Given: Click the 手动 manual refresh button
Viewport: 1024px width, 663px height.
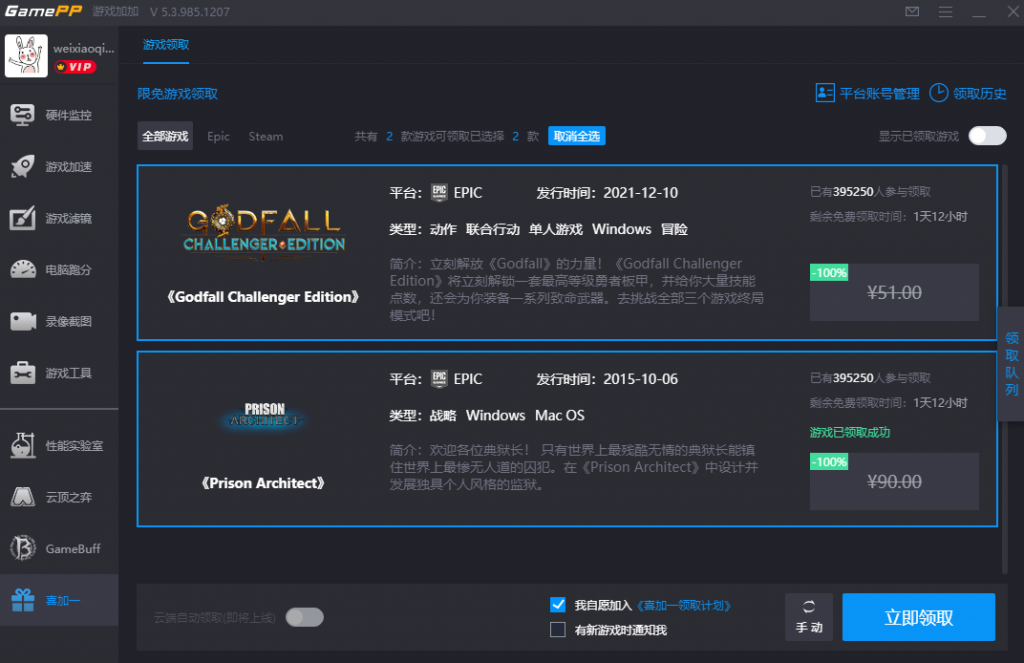Looking at the screenshot, I should (x=808, y=617).
